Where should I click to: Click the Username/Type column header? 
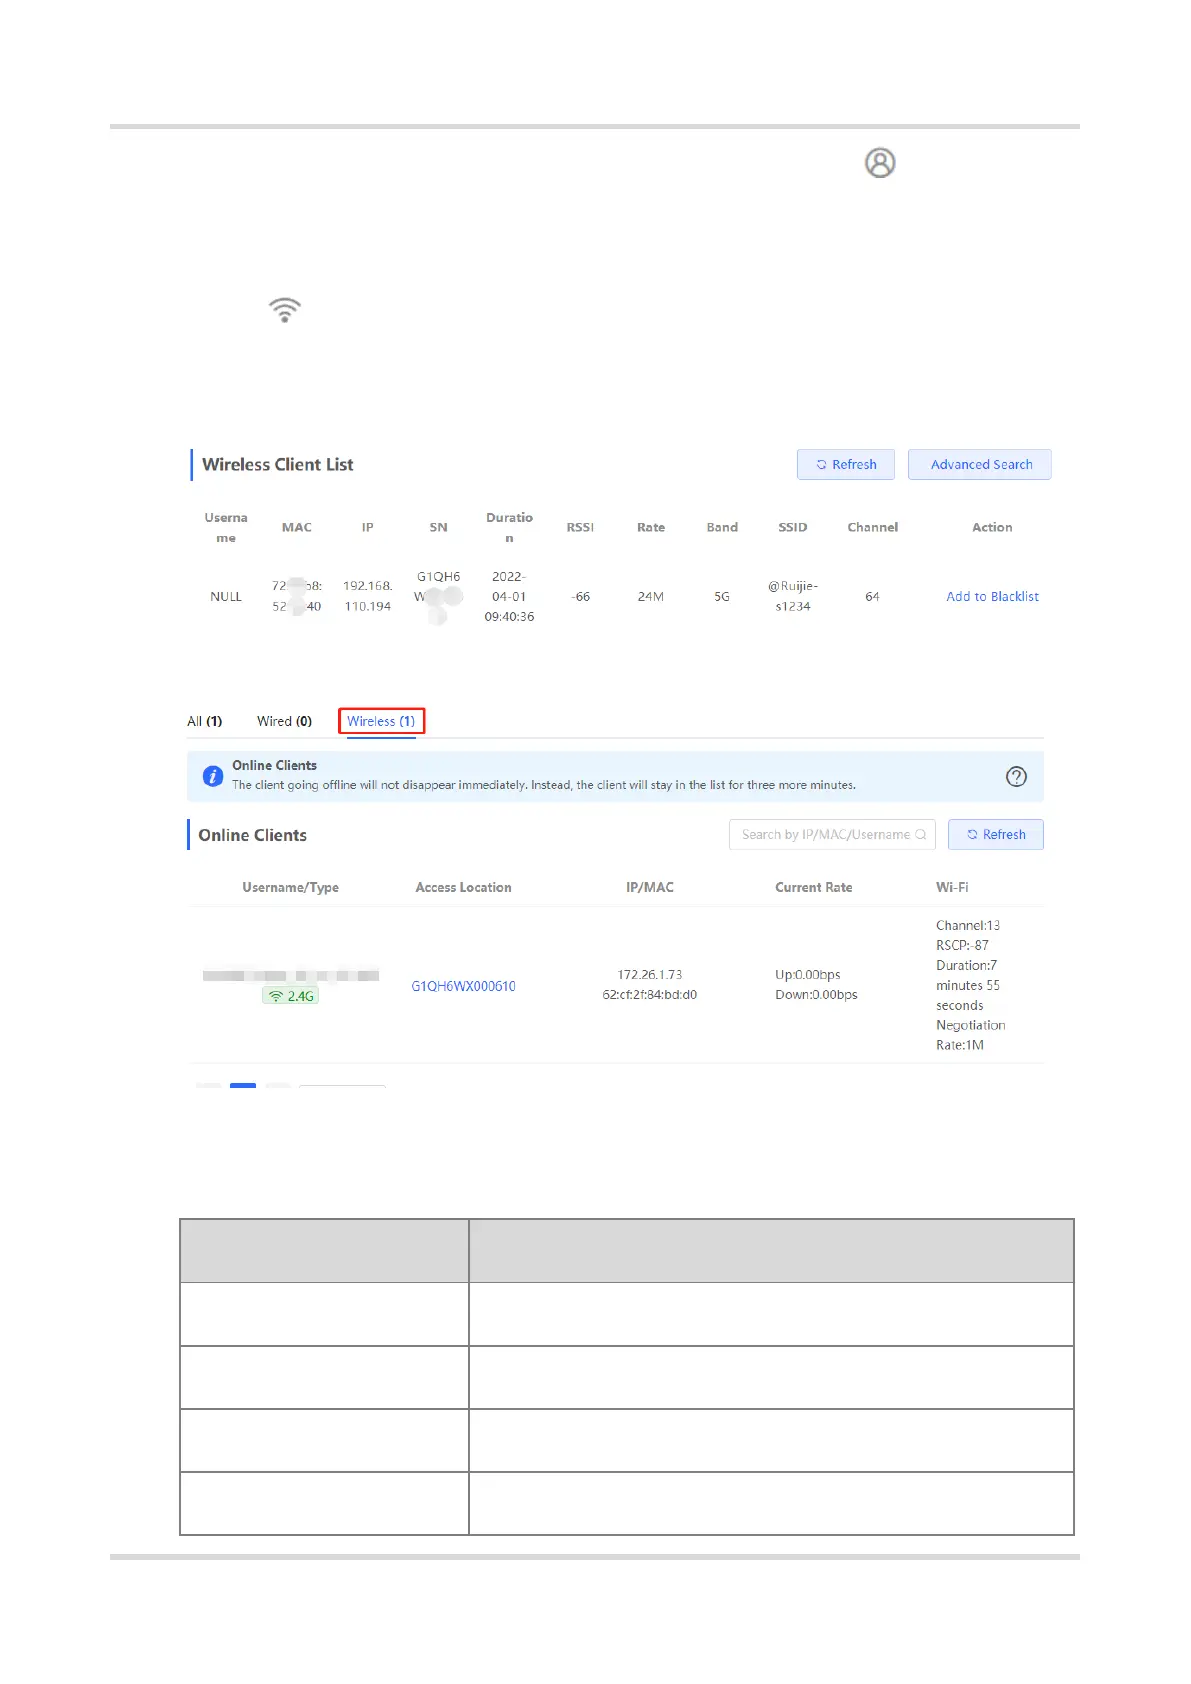click(290, 887)
